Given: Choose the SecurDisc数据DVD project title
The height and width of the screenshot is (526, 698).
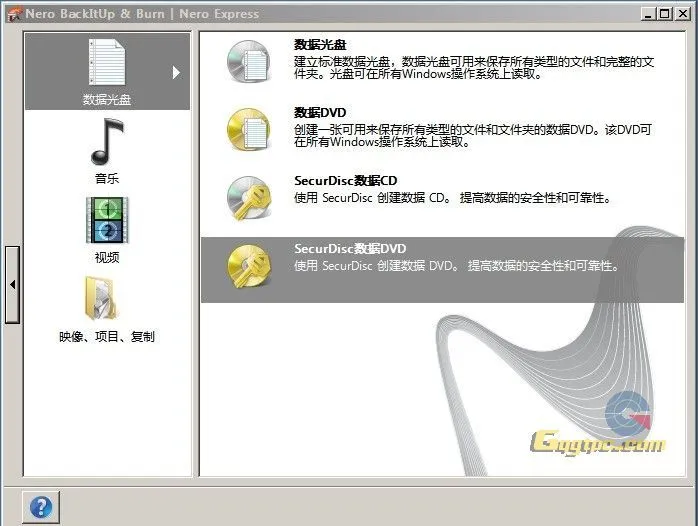Looking at the screenshot, I should tap(350, 249).
